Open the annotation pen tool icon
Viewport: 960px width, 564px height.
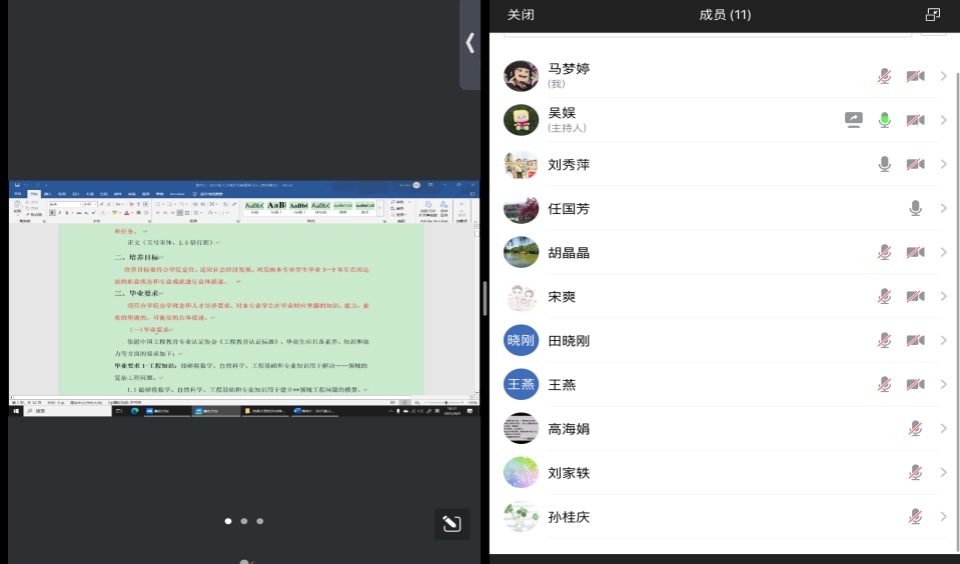[x=452, y=524]
